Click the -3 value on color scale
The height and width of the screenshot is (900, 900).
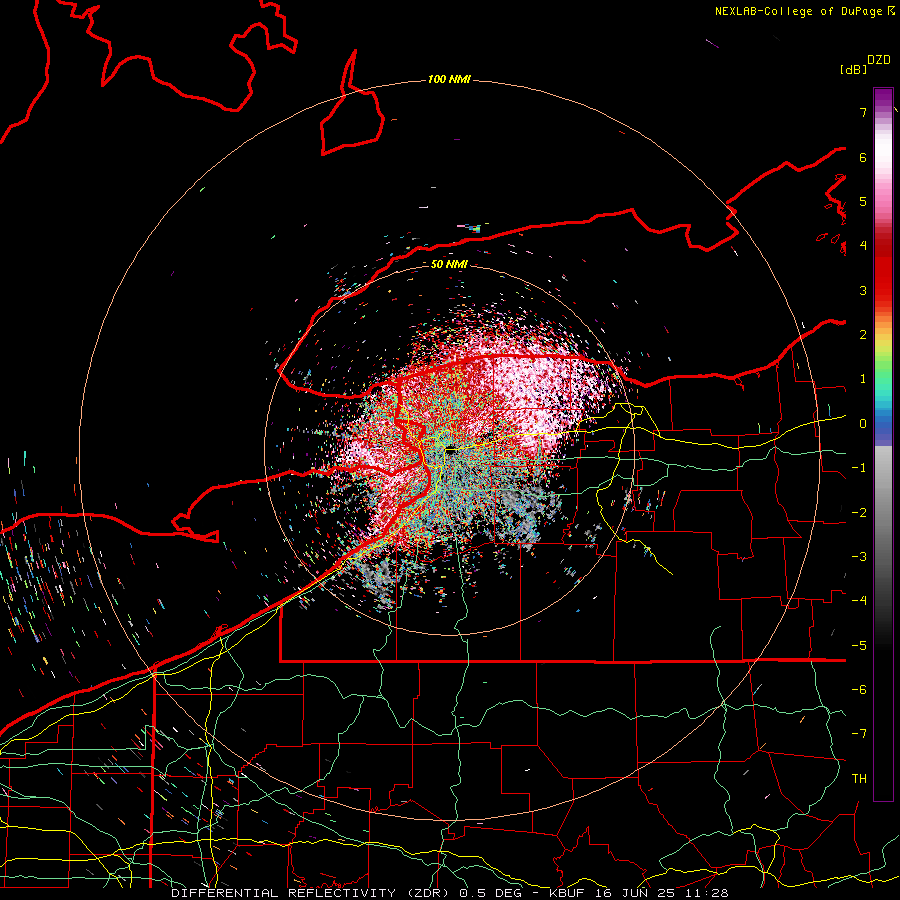click(859, 557)
